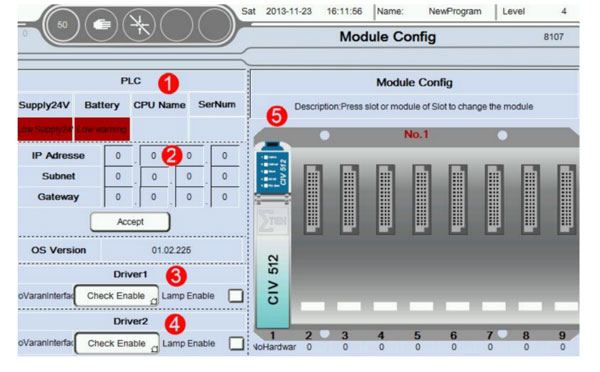Screen dimensions: 600x372
Task: Select the empty connector of slot 7
Action: (494, 199)
